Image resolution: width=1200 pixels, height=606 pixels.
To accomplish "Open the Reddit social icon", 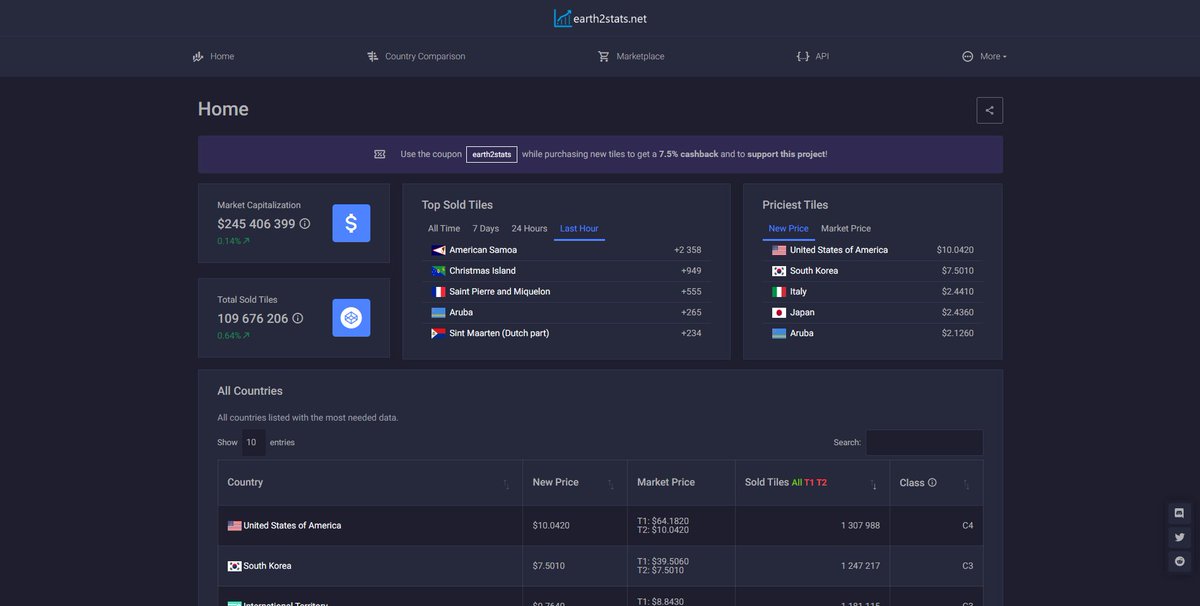I will (x=1179, y=561).
